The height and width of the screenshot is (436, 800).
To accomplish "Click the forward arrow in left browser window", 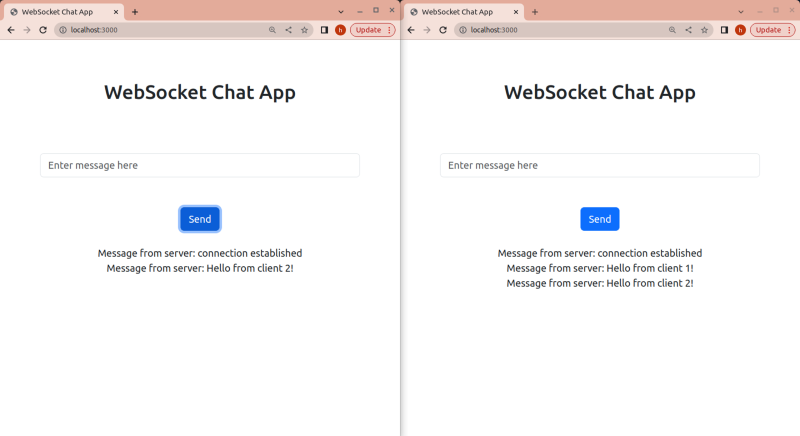I will tap(27, 30).
